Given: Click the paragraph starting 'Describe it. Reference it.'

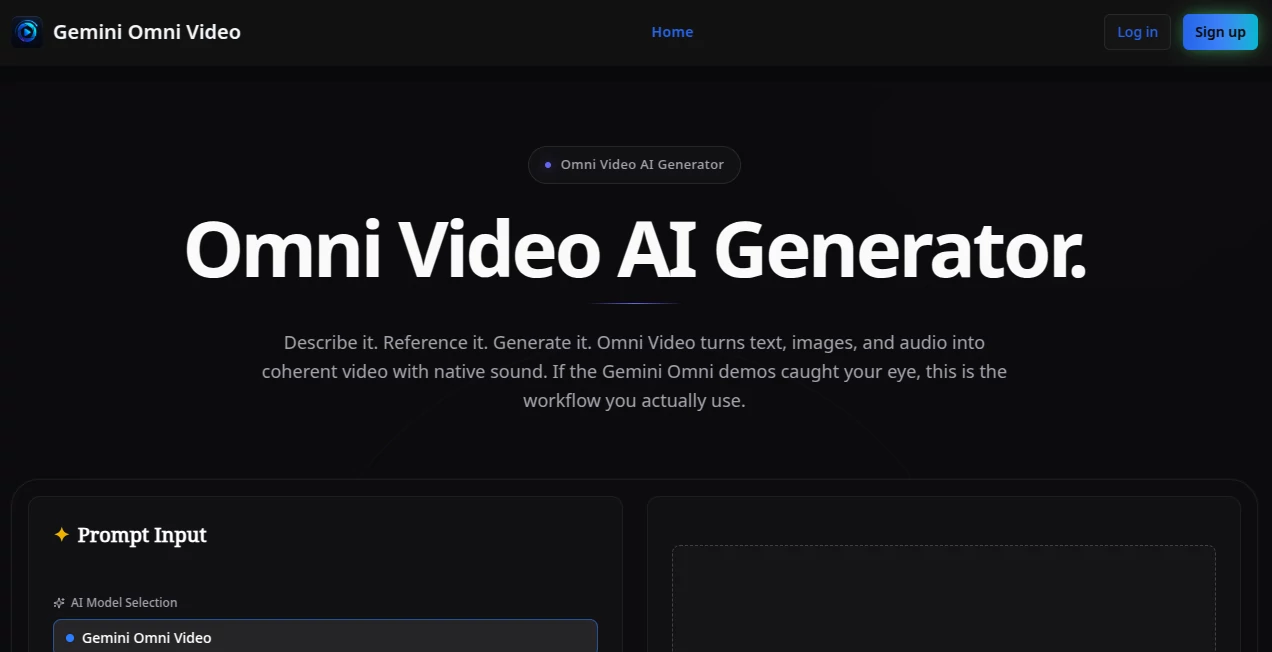Looking at the screenshot, I should pos(634,372).
